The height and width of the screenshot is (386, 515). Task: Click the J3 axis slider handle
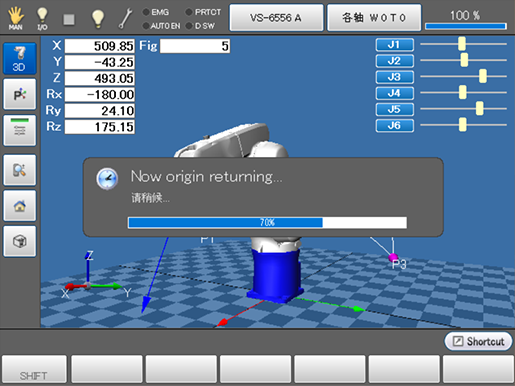point(482,76)
